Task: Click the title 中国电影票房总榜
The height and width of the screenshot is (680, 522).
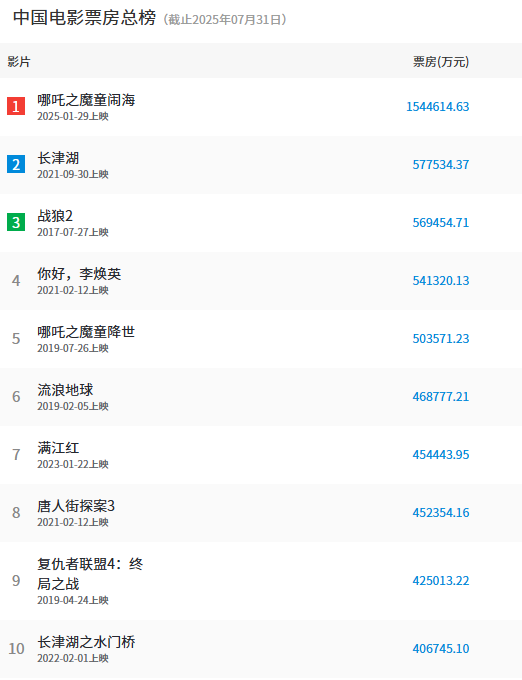Action: point(85,18)
